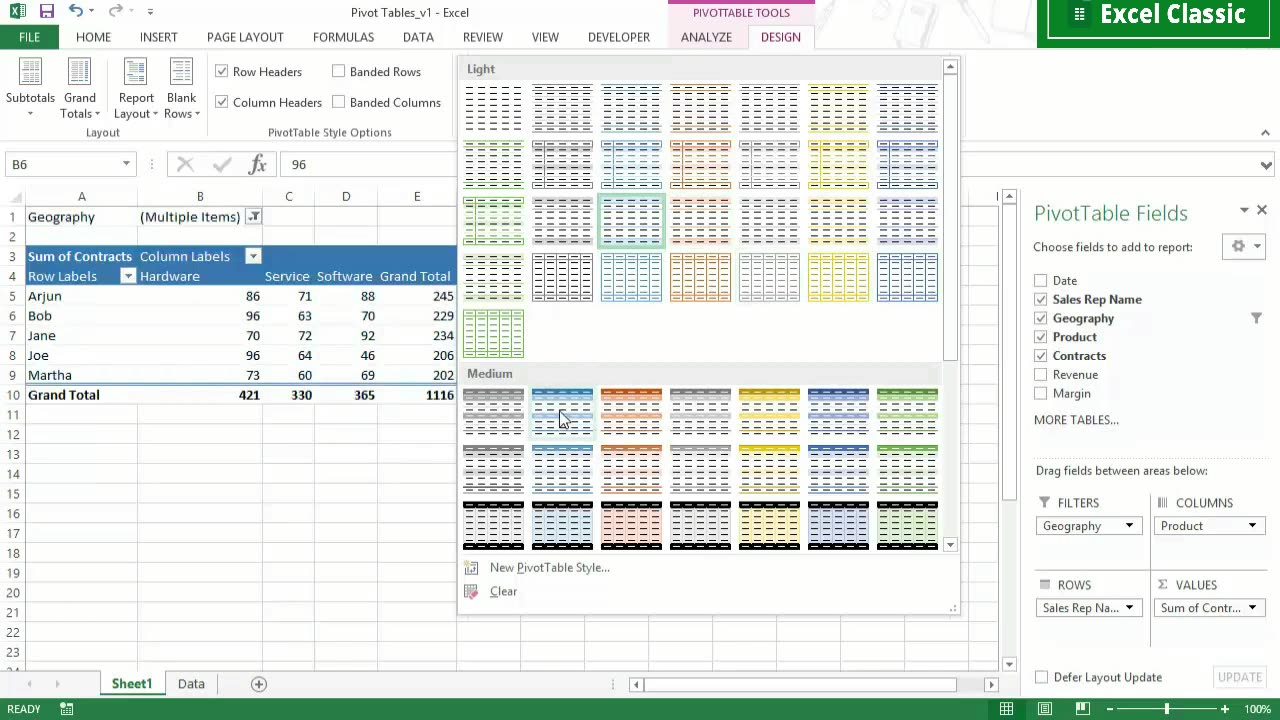The height and width of the screenshot is (720, 1280).
Task: Click the Save icon in quick access toolbar
Action: pyautogui.click(x=47, y=12)
